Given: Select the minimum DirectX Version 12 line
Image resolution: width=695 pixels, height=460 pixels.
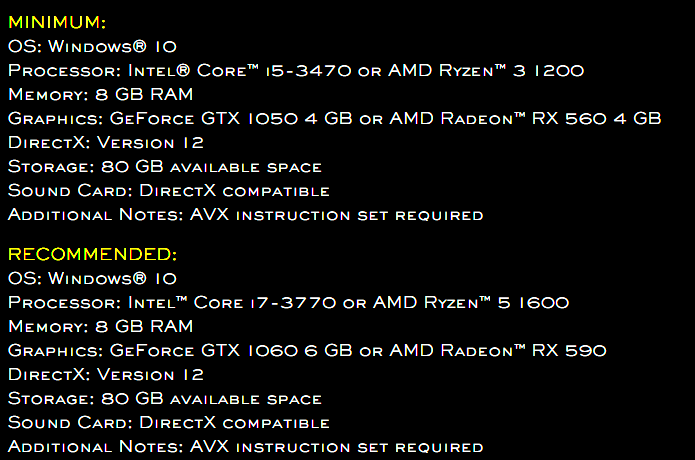Looking at the screenshot, I should tap(106, 143).
